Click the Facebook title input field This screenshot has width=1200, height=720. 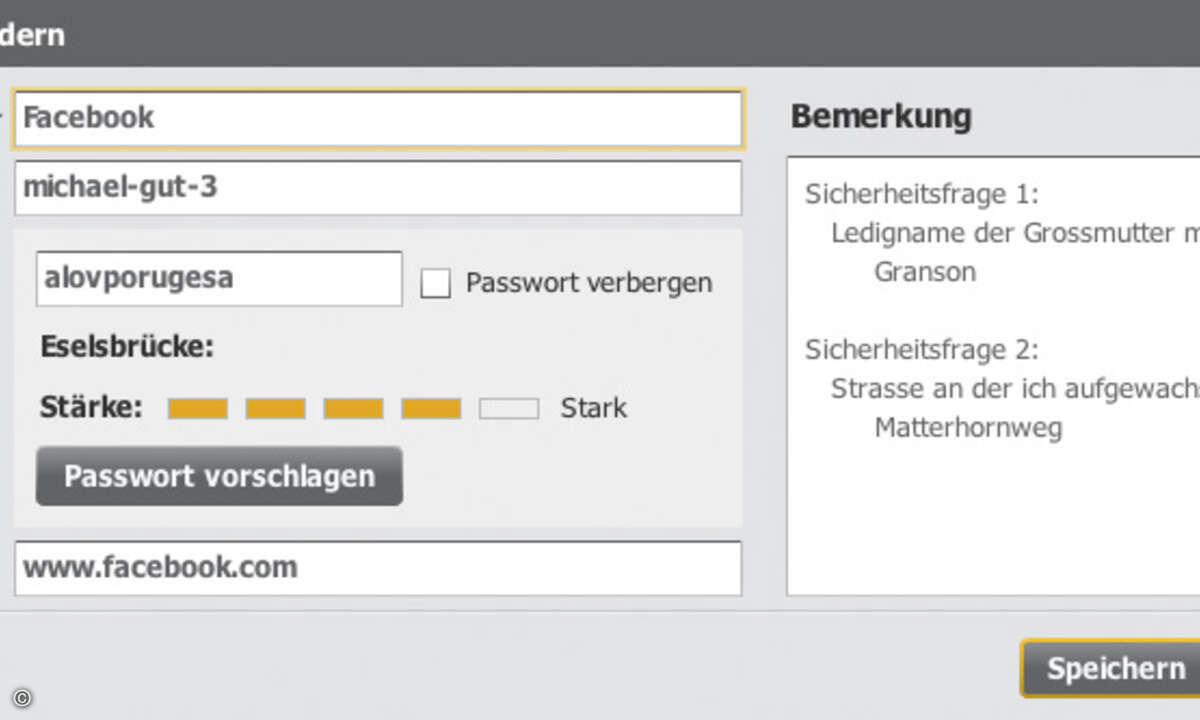coord(378,118)
